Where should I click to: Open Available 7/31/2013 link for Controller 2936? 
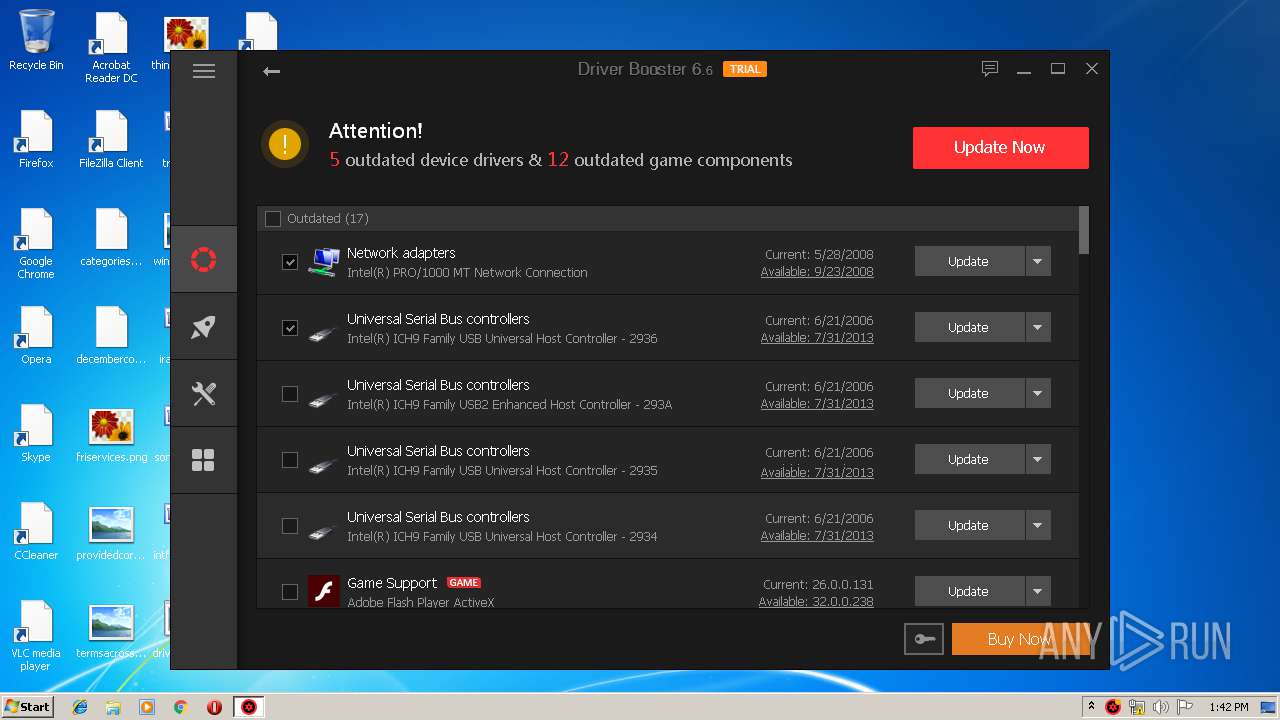(x=817, y=338)
